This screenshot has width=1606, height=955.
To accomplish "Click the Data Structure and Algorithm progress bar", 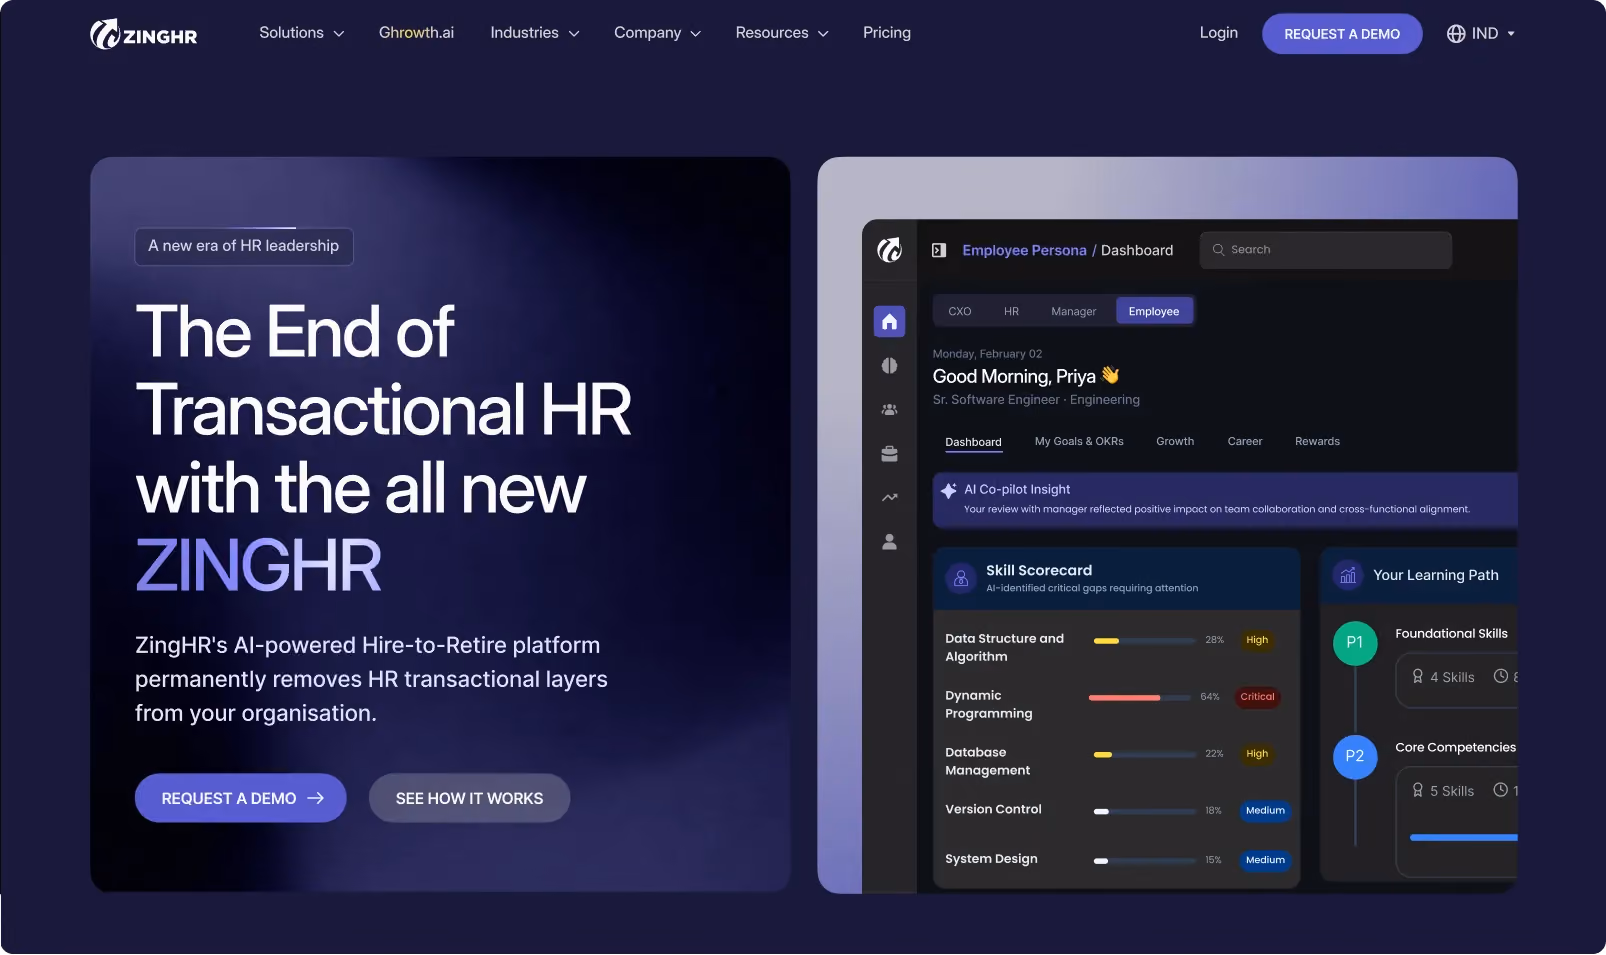I will (x=1145, y=641).
